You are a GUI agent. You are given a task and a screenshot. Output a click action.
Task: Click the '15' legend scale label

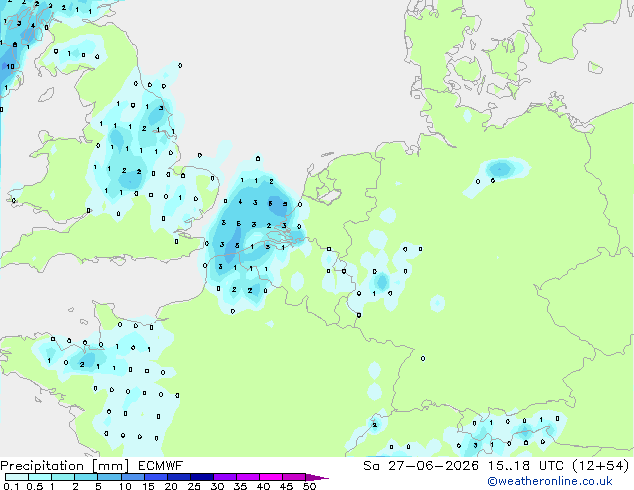(148, 486)
